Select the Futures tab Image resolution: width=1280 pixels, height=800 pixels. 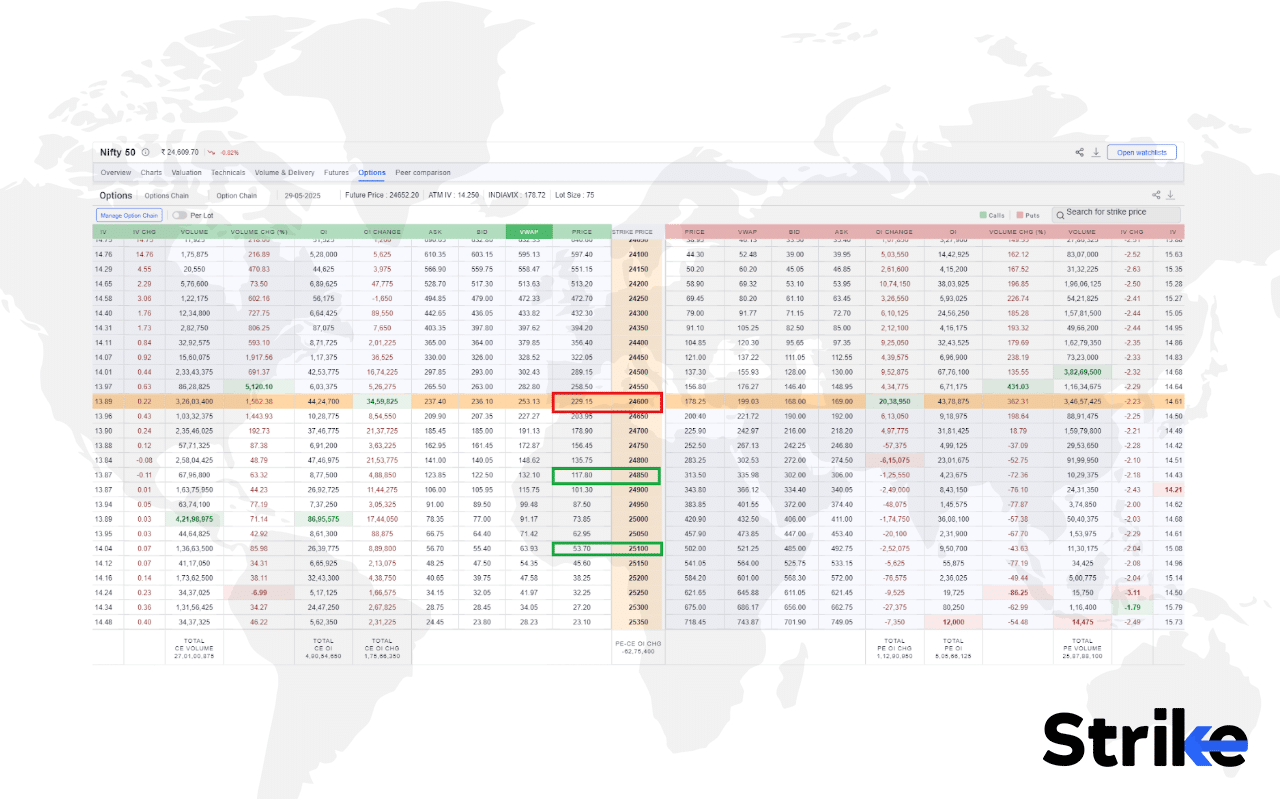[x=339, y=173]
